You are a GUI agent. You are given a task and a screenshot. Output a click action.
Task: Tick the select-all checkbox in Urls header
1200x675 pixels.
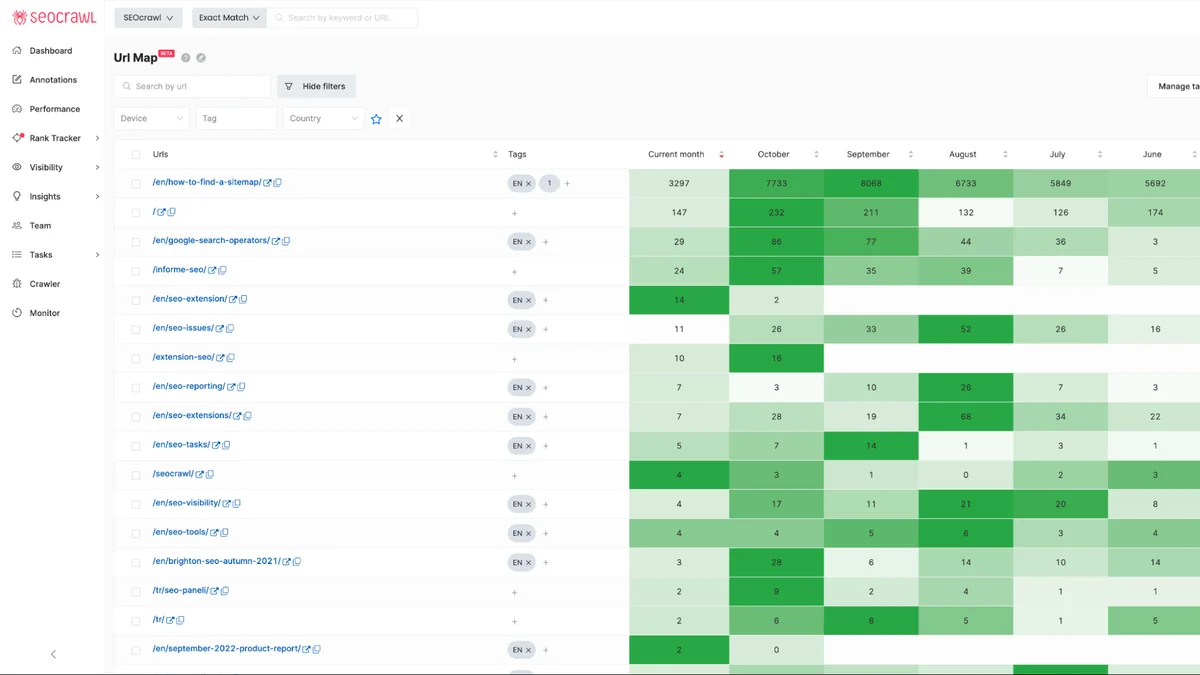click(x=136, y=155)
